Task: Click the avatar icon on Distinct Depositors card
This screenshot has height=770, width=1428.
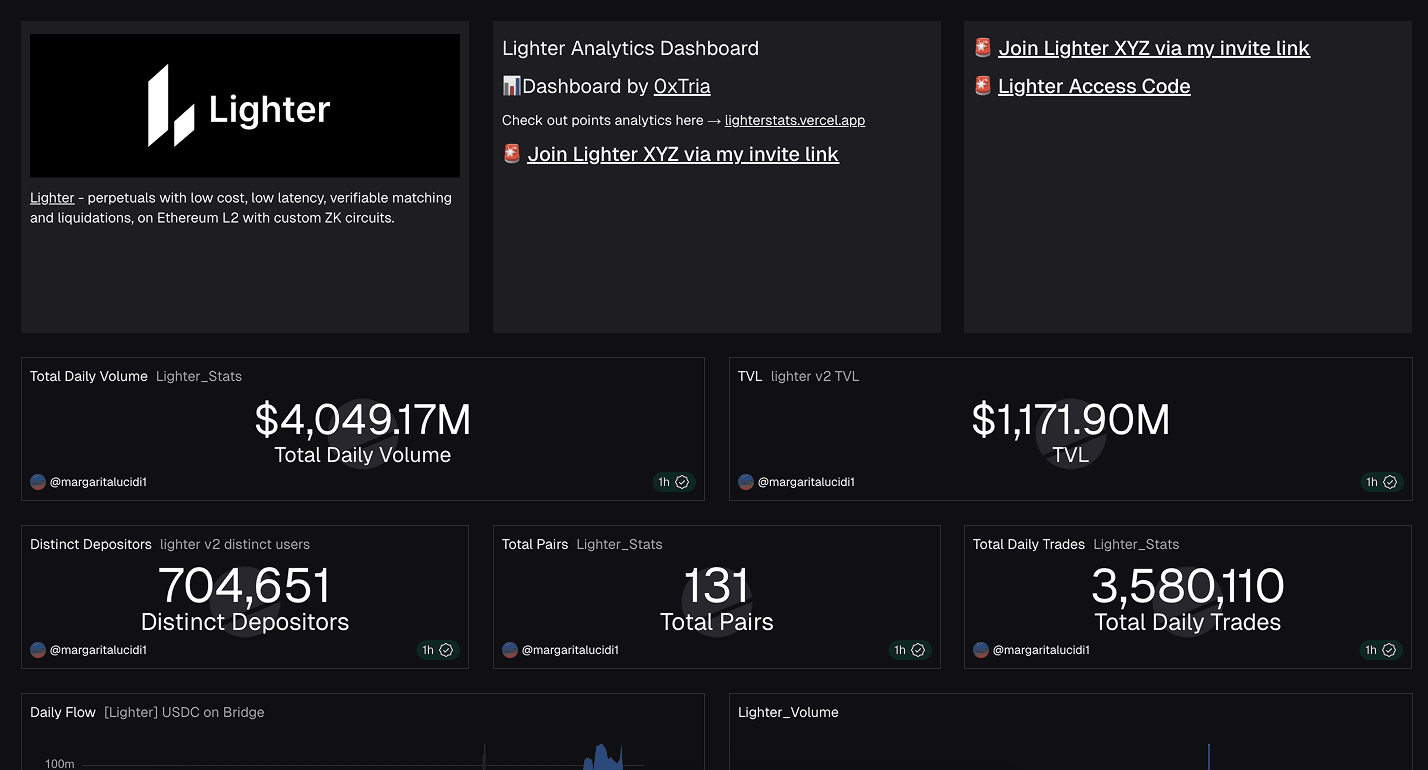Action: point(36,650)
